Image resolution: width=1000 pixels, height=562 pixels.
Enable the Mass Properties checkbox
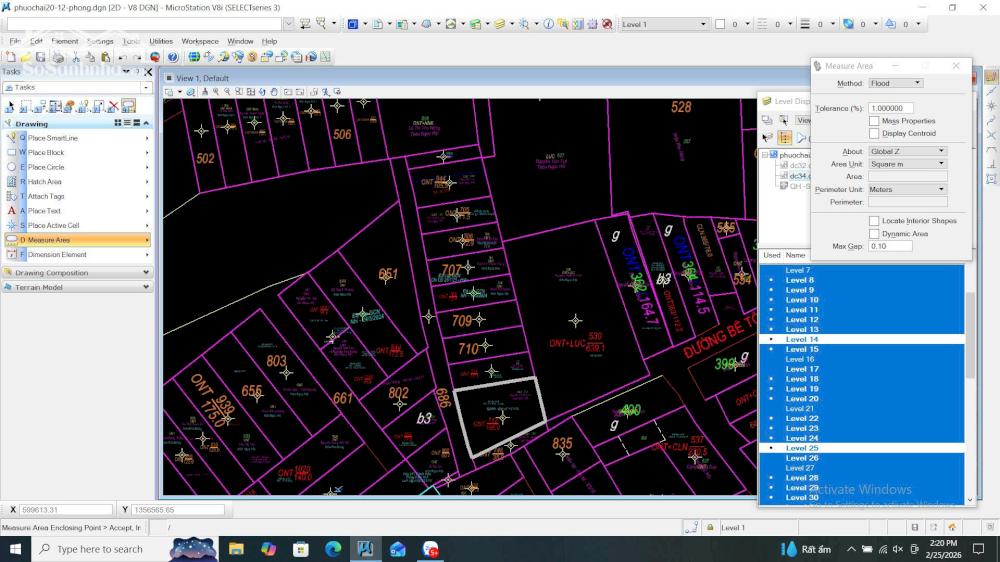coord(874,121)
